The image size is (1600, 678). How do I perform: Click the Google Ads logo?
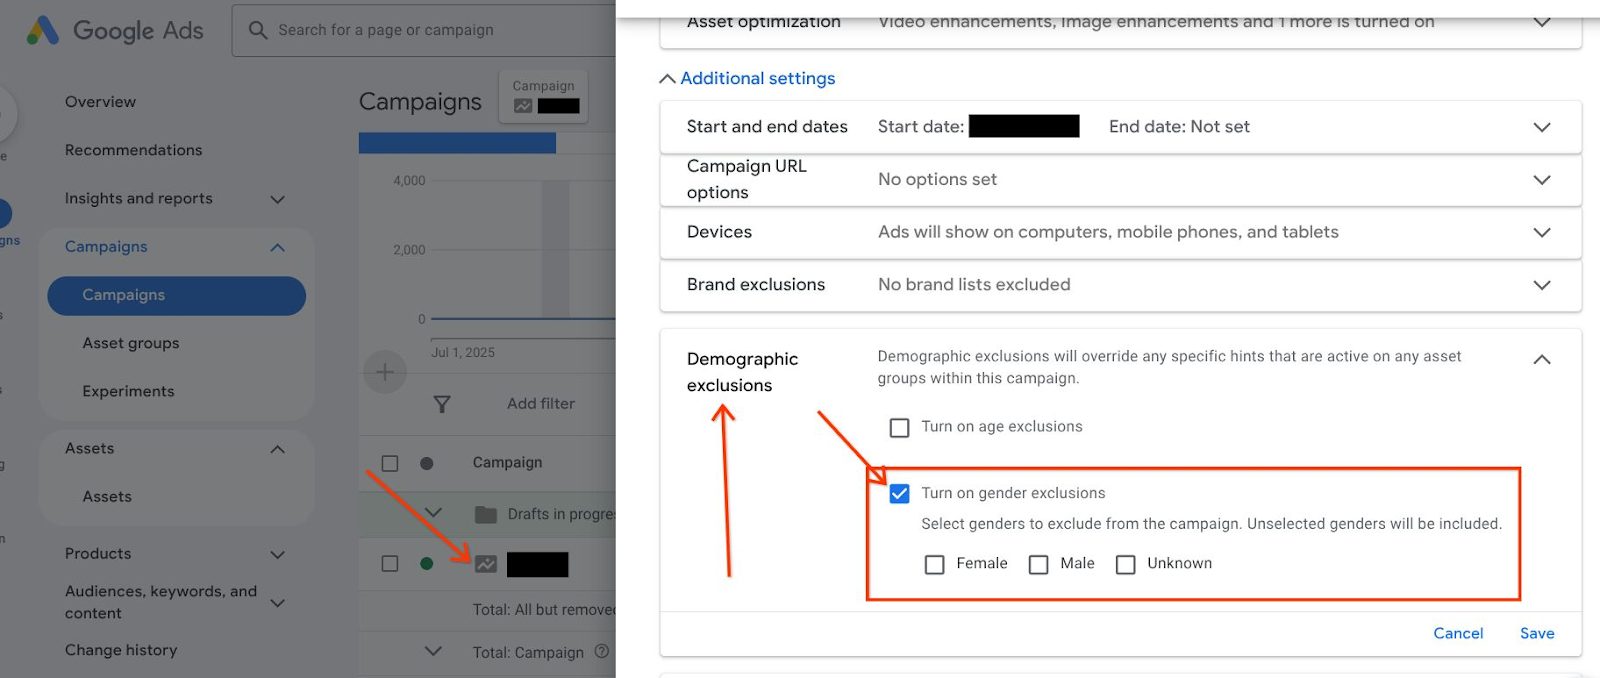(43, 30)
